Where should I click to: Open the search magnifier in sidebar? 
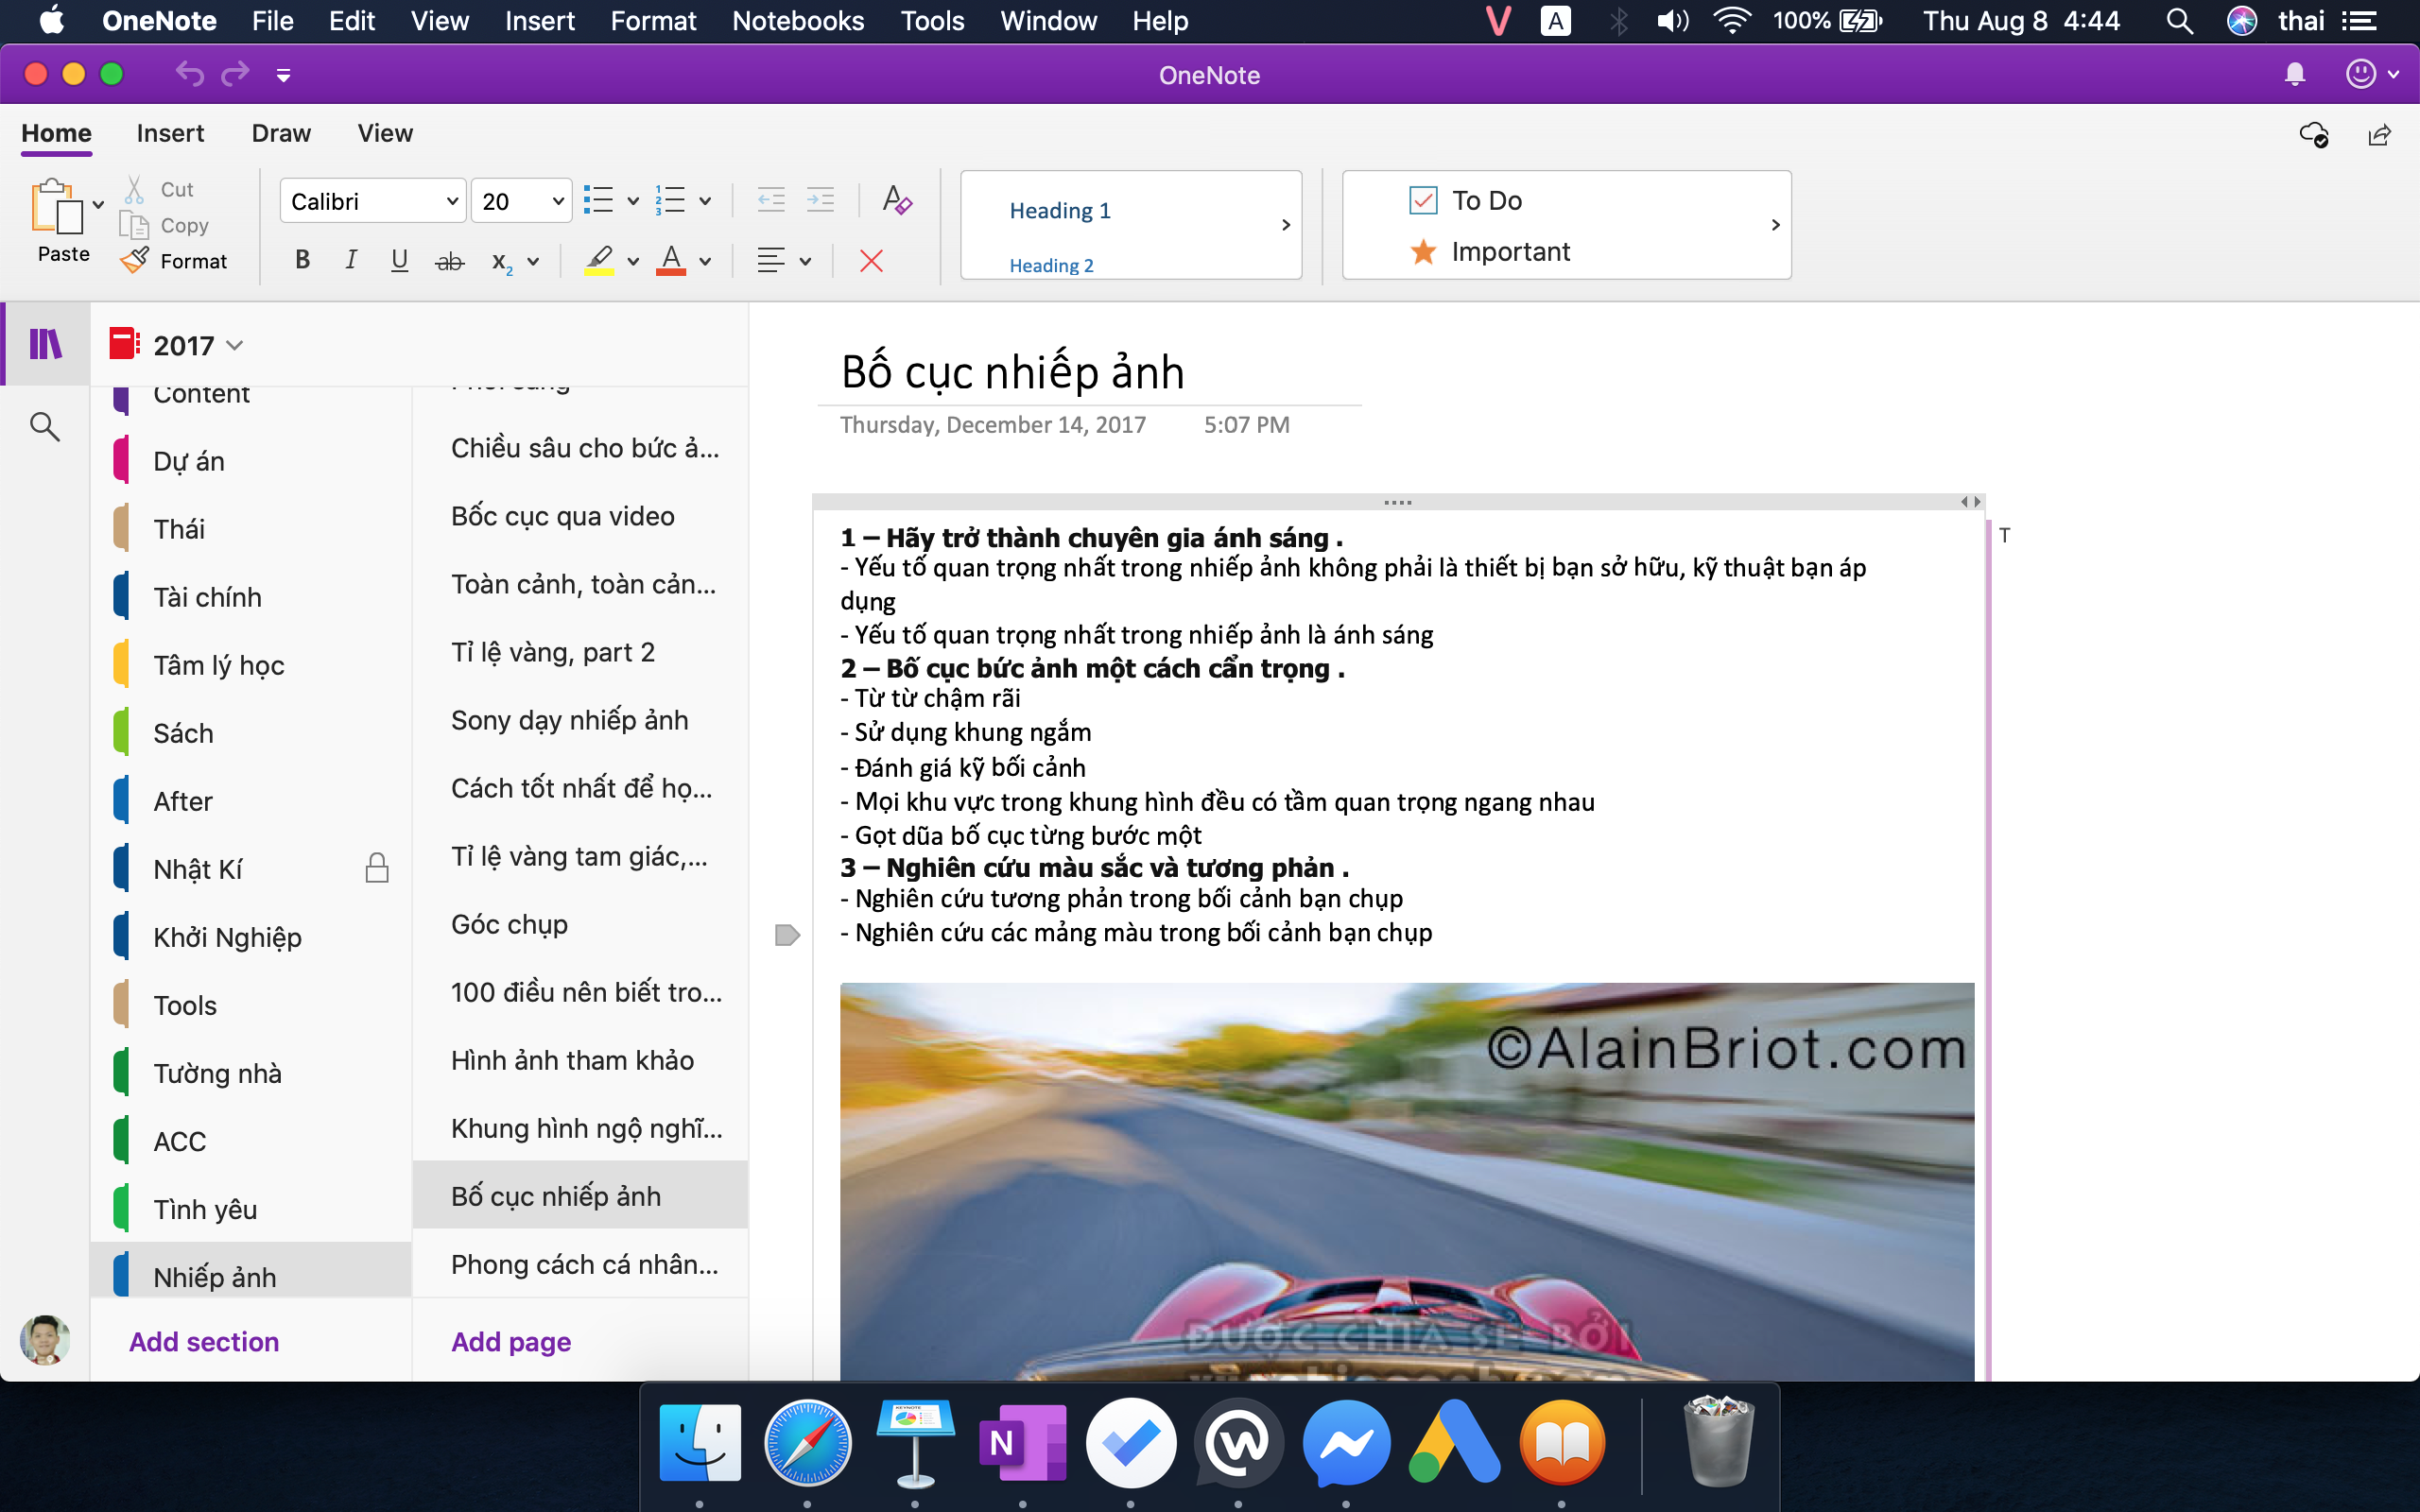coord(45,426)
